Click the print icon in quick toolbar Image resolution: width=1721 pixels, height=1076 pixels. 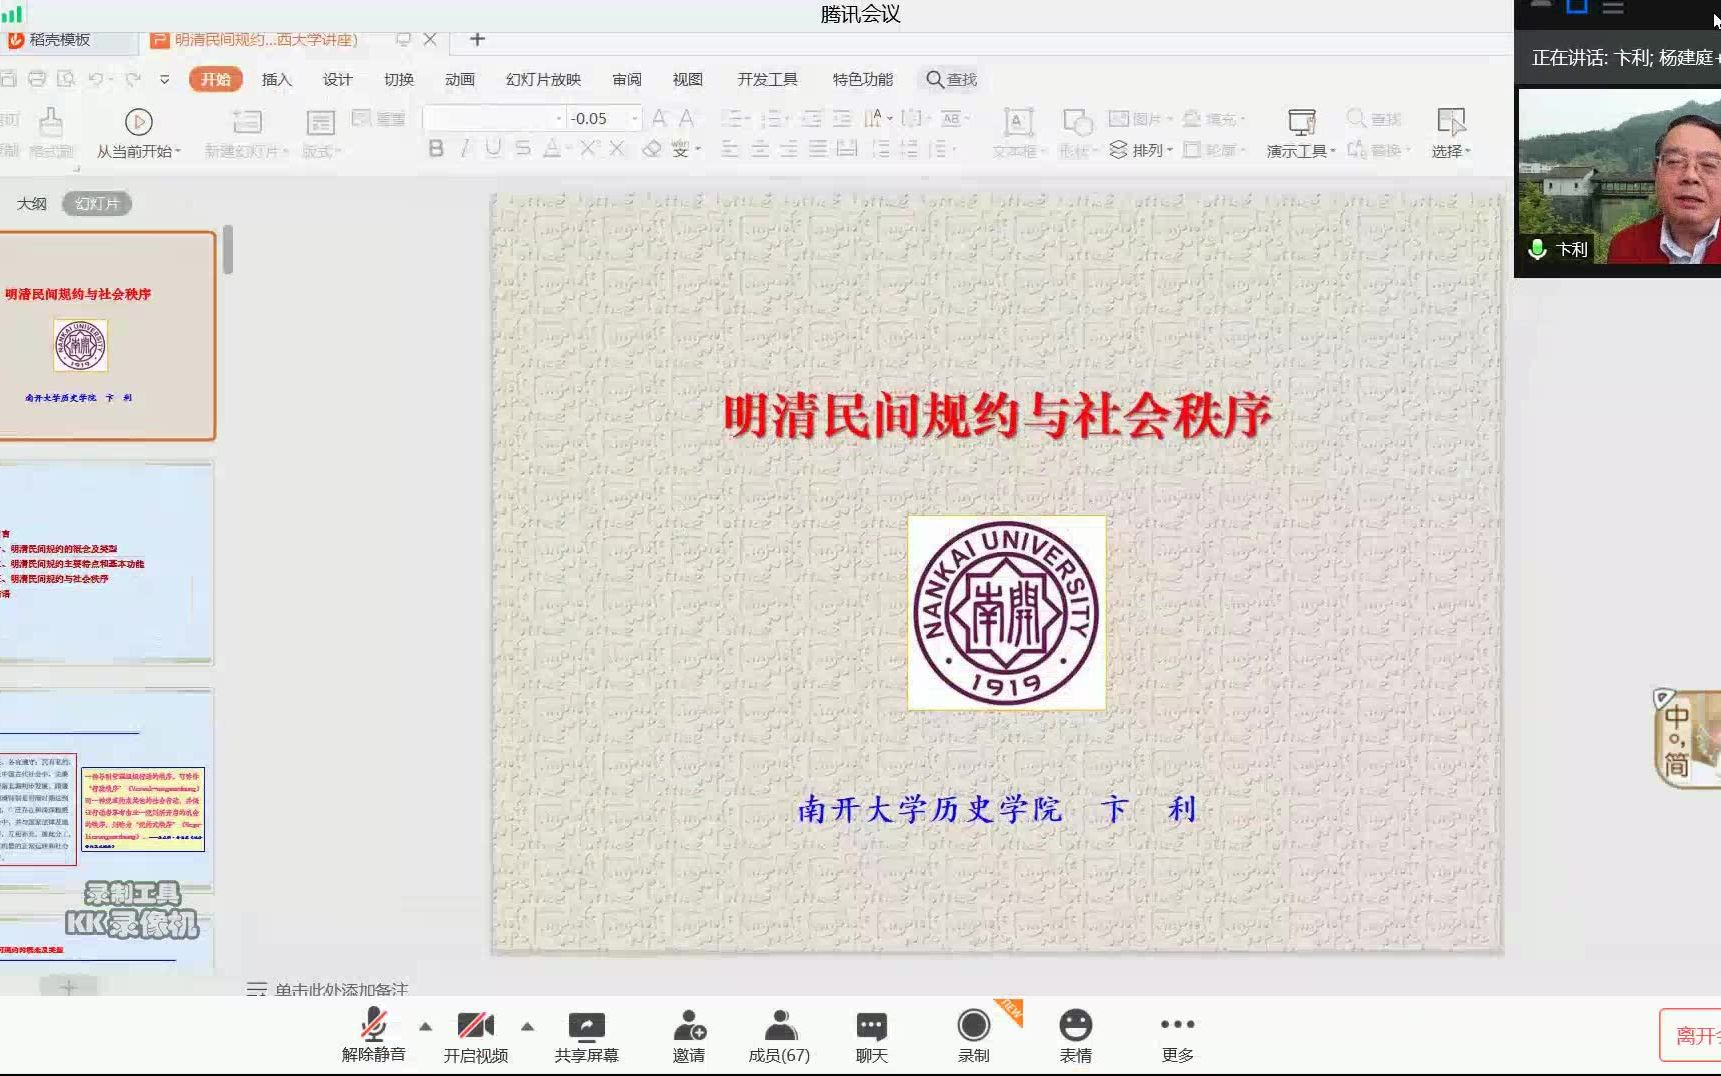pos(37,79)
